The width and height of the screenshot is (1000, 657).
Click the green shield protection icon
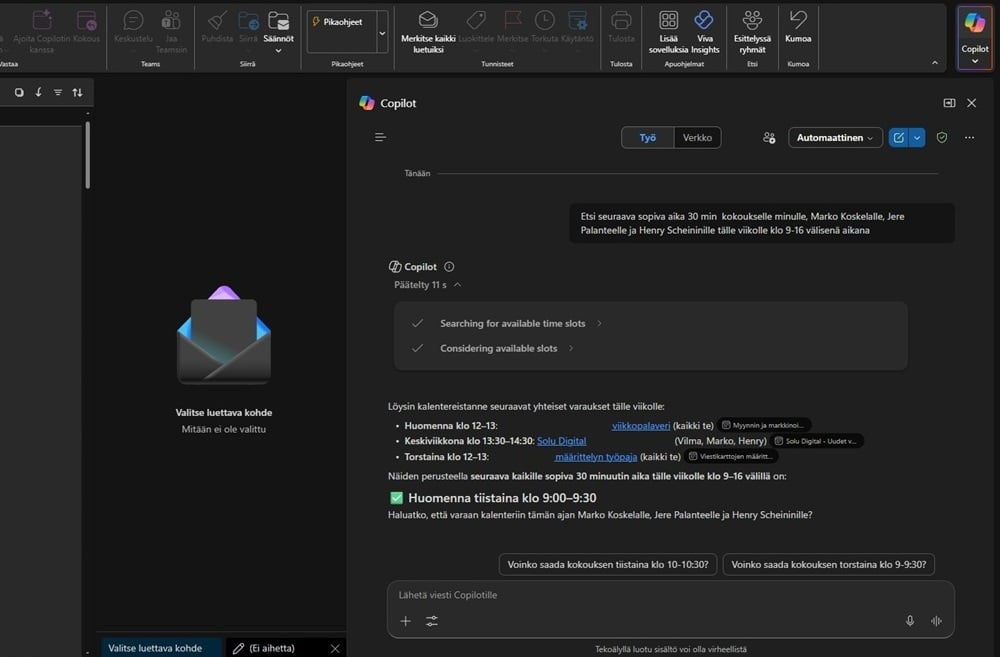(x=942, y=137)
